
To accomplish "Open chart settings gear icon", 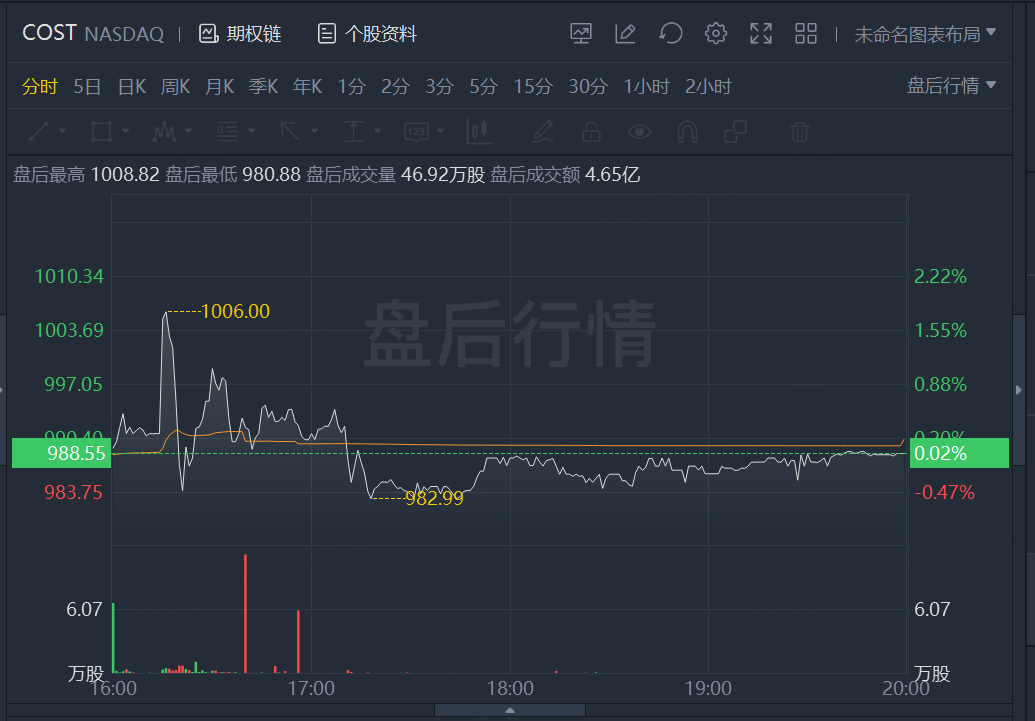I will [x=716, y=33].
